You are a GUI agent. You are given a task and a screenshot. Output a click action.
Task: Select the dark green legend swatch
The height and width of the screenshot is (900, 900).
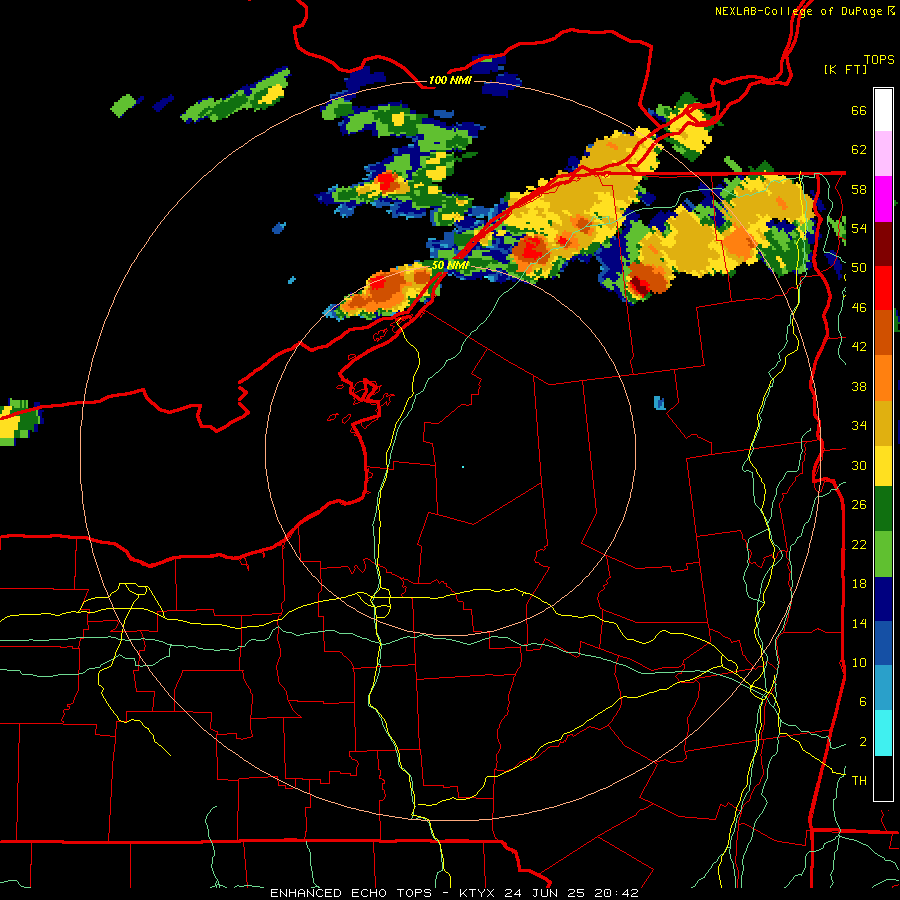point(883,509)
